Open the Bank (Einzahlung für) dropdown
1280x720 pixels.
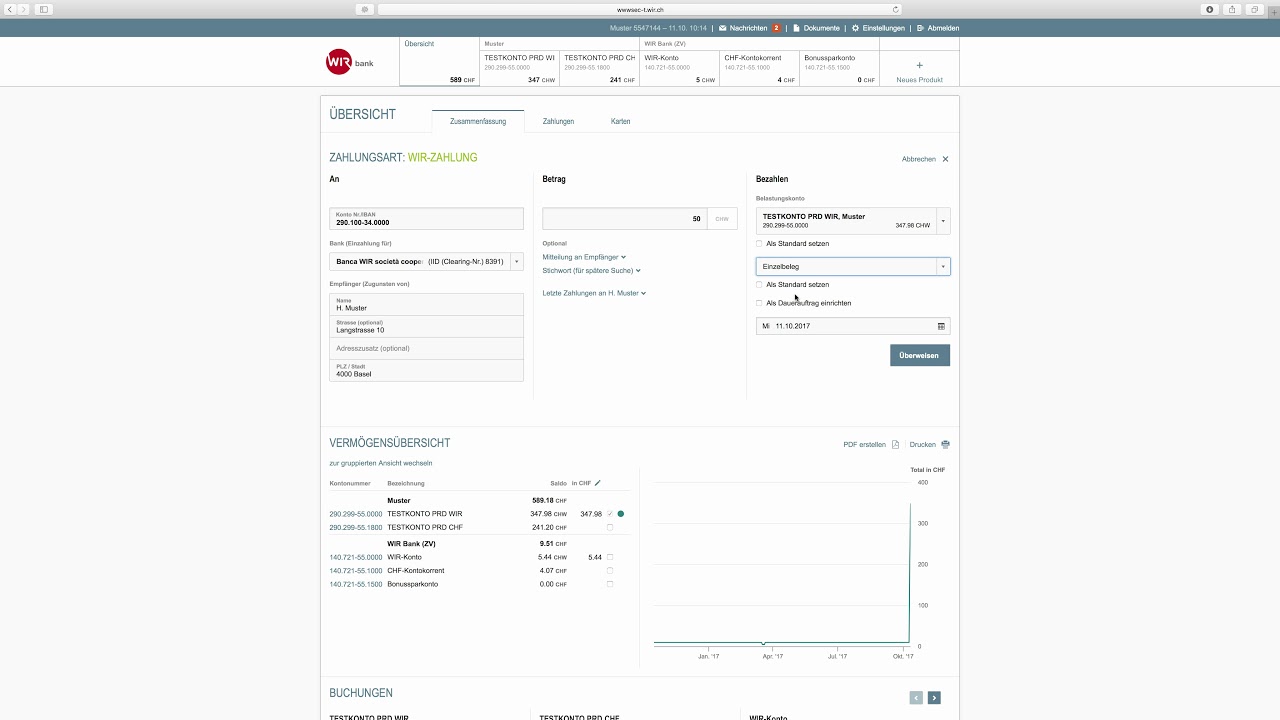pyautogui.click(x=426, y=262)
